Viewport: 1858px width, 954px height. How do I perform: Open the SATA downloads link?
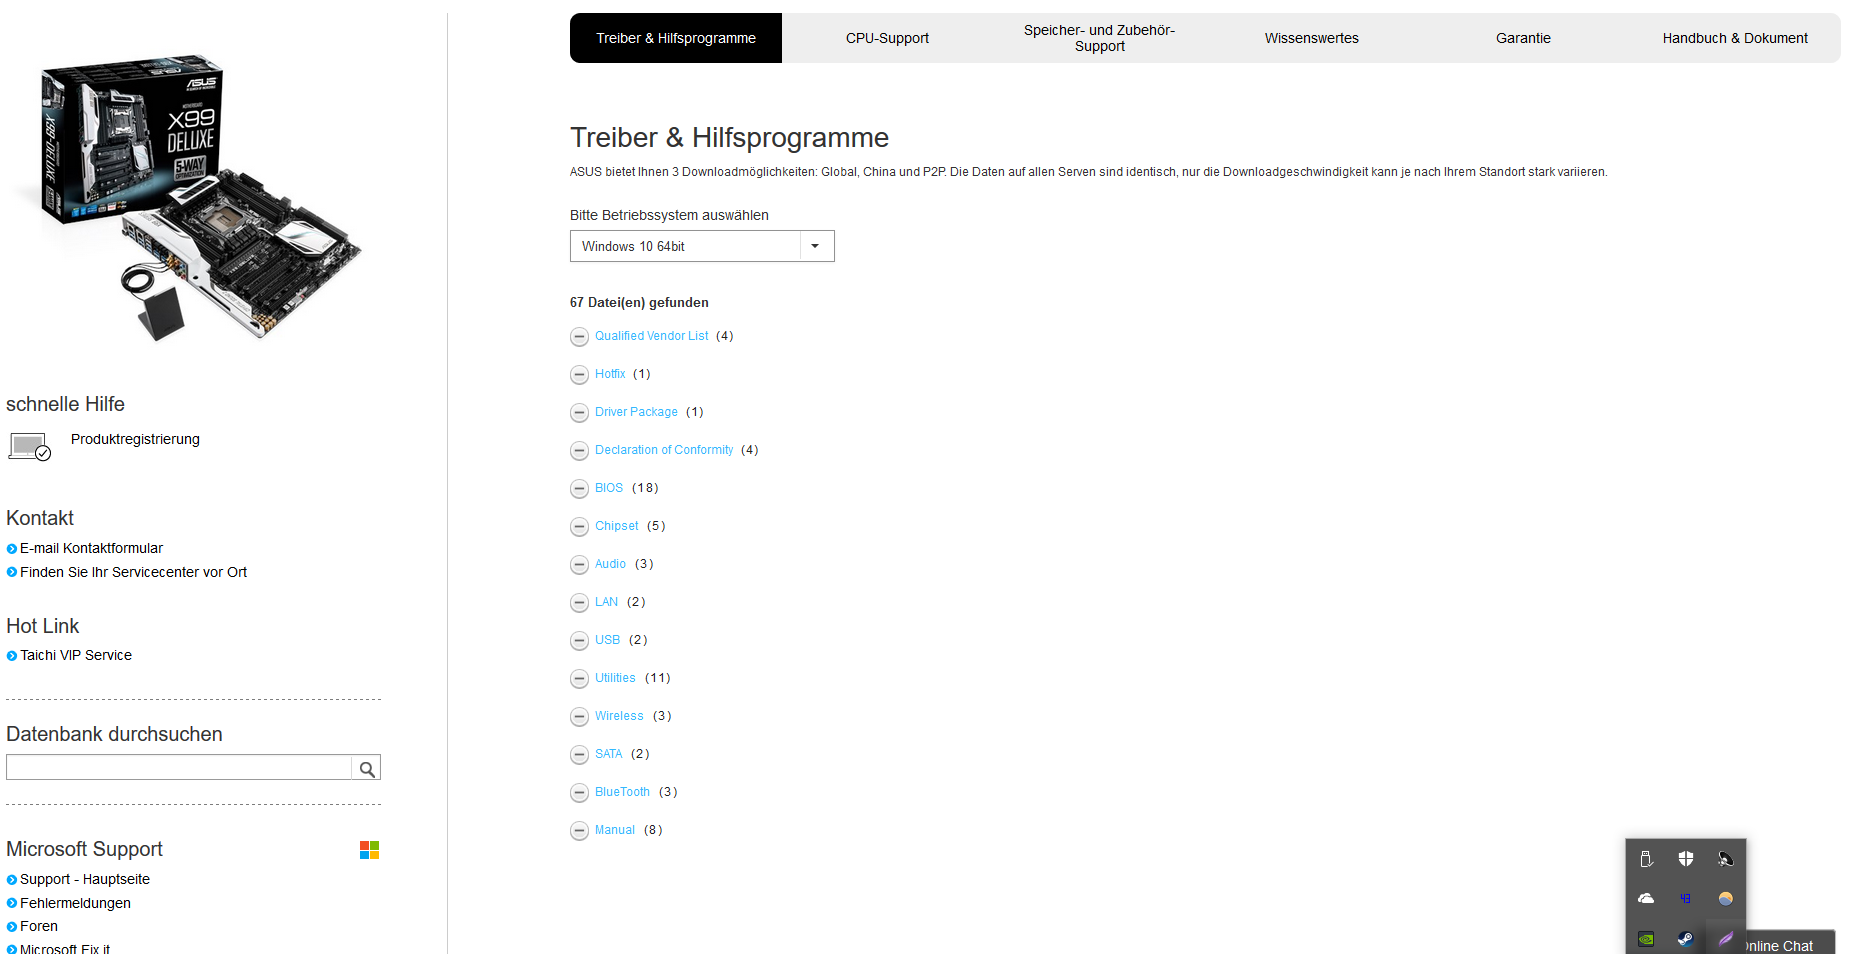click(x=608, y=754)
